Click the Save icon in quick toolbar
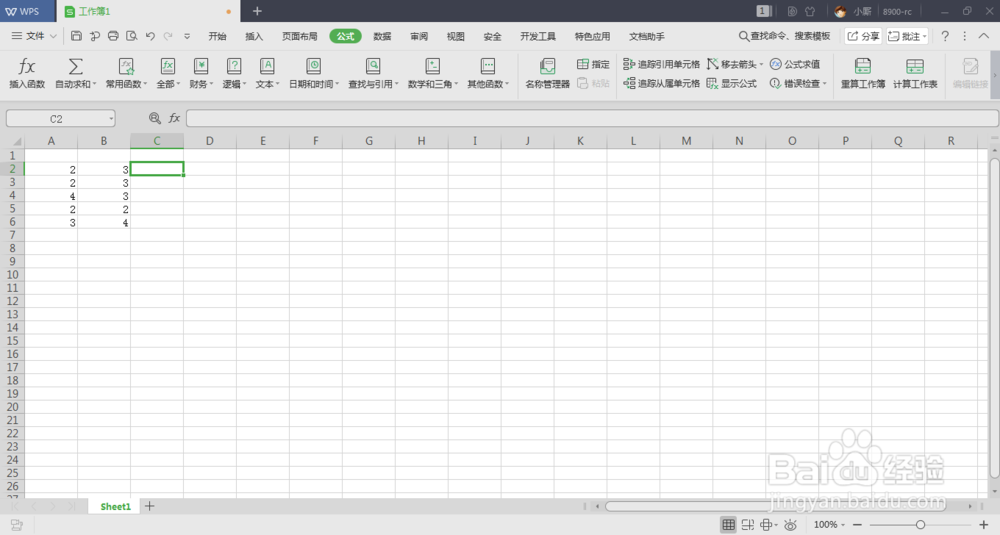 (76, 36)
